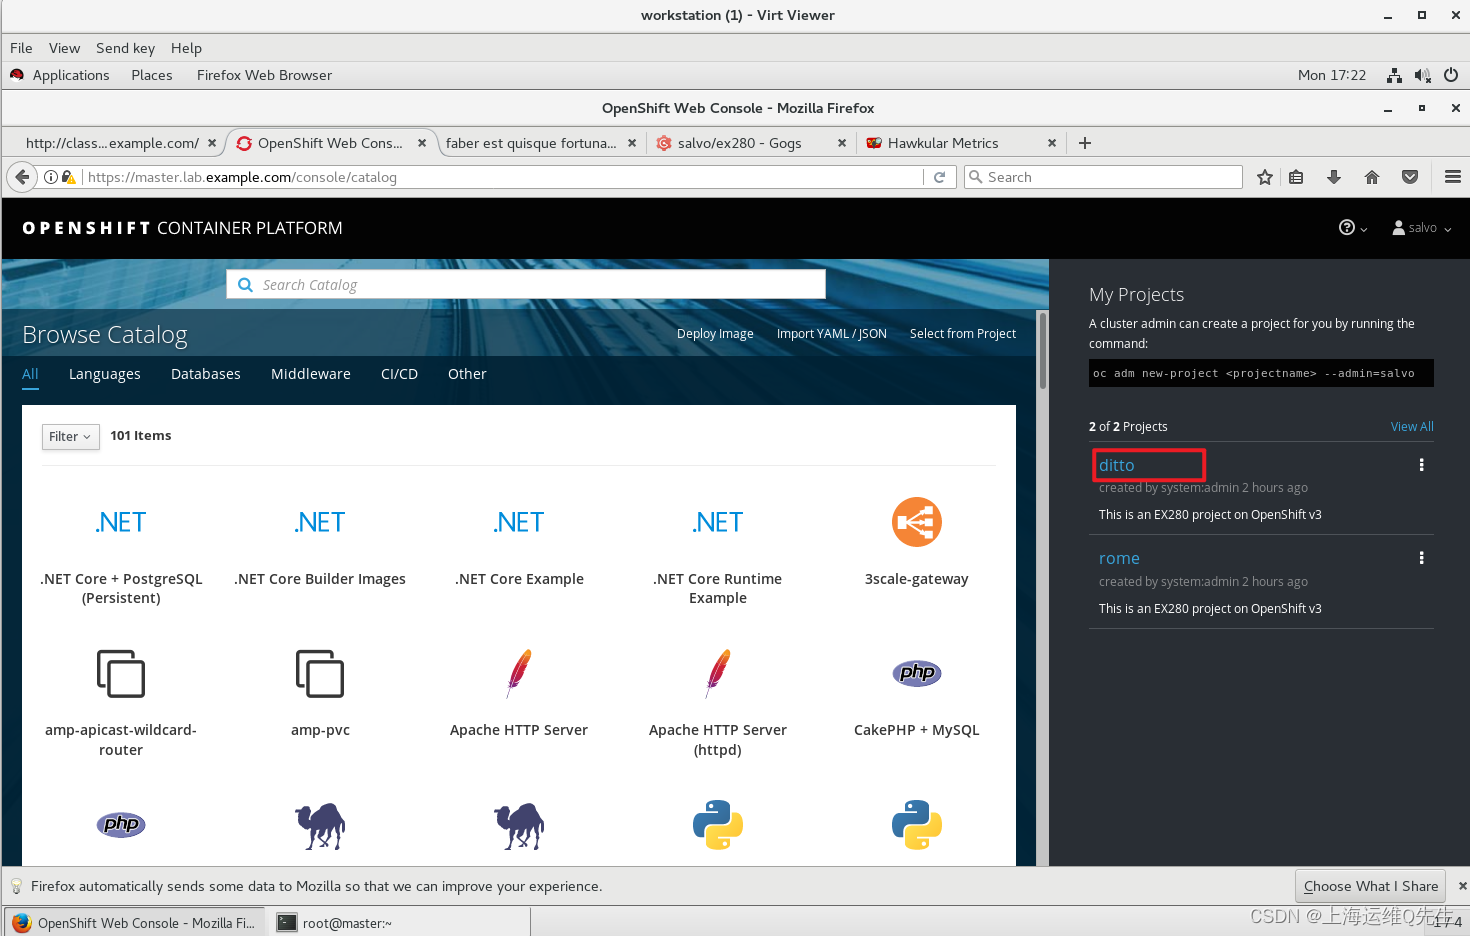Switch to the faber est quisque fortuna tab
Image resolution: width=1470 pixels, height=936 pixels.
(531, 143)
